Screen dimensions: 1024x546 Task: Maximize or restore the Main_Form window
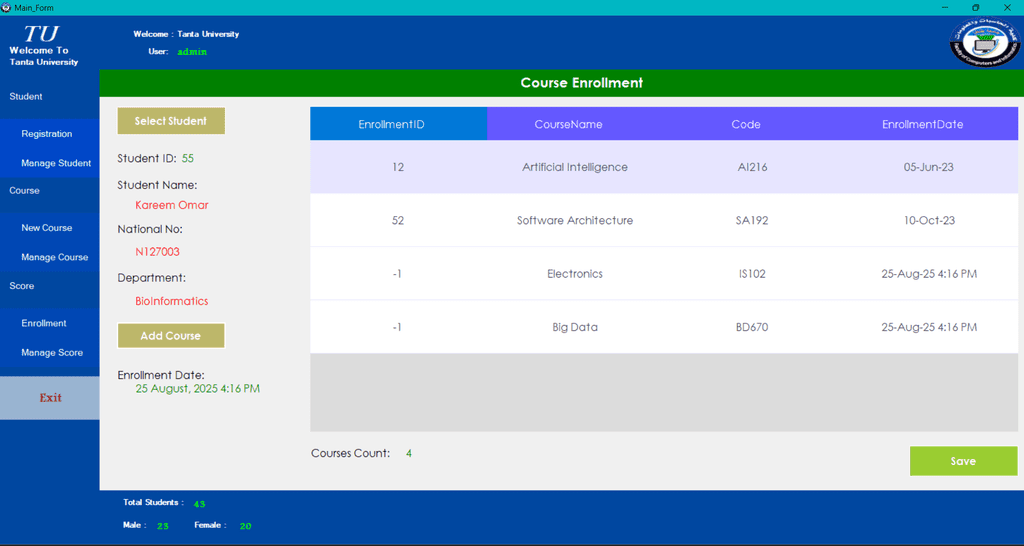976,7
